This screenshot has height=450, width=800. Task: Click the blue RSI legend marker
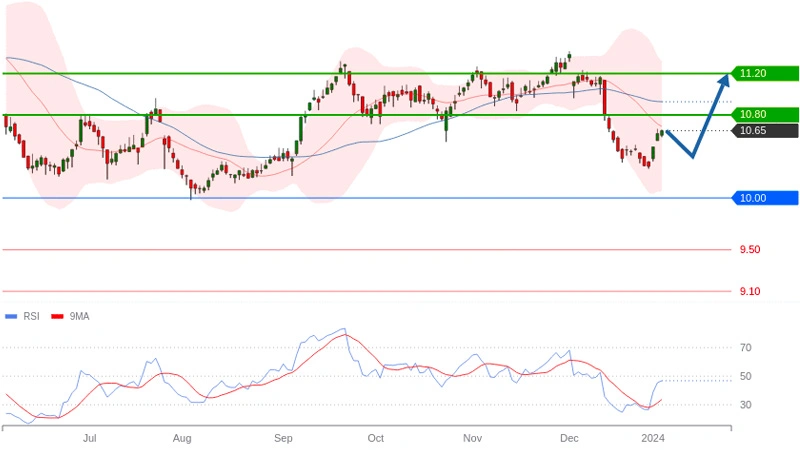click(11, 316)
